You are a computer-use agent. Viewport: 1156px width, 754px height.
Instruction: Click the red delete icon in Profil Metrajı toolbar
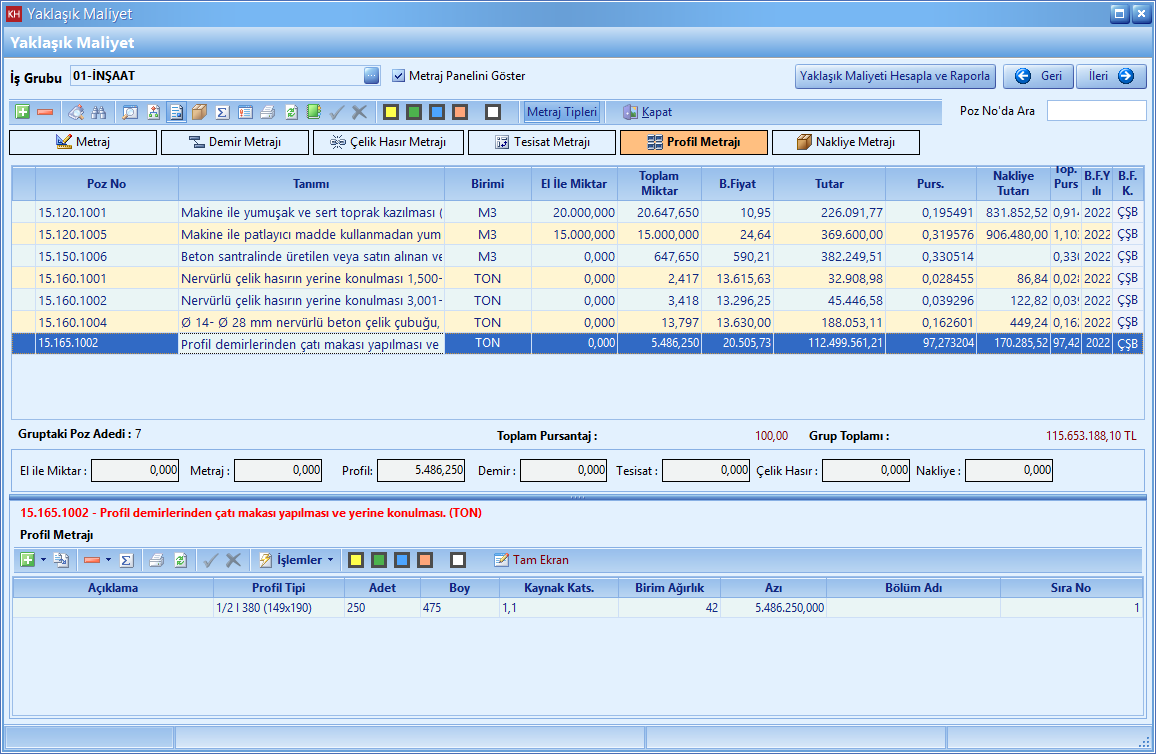(x=91, y=560)
